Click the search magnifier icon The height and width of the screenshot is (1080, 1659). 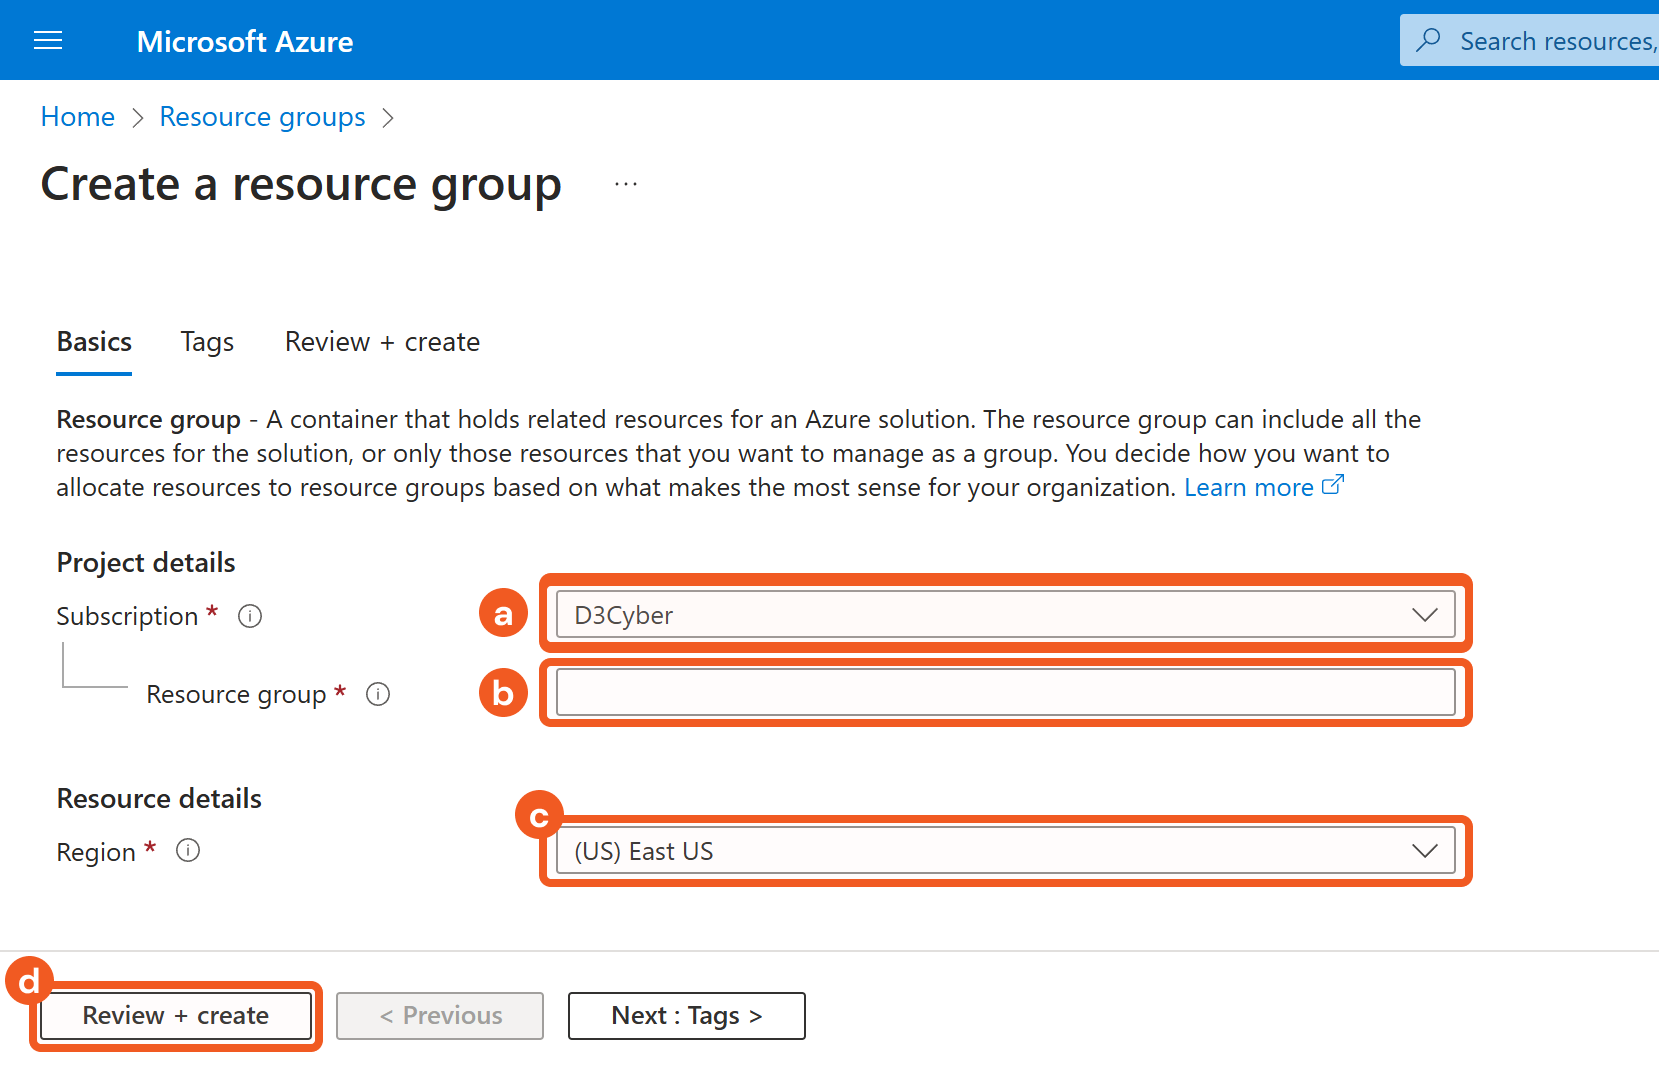click(x=1429, y=40)
